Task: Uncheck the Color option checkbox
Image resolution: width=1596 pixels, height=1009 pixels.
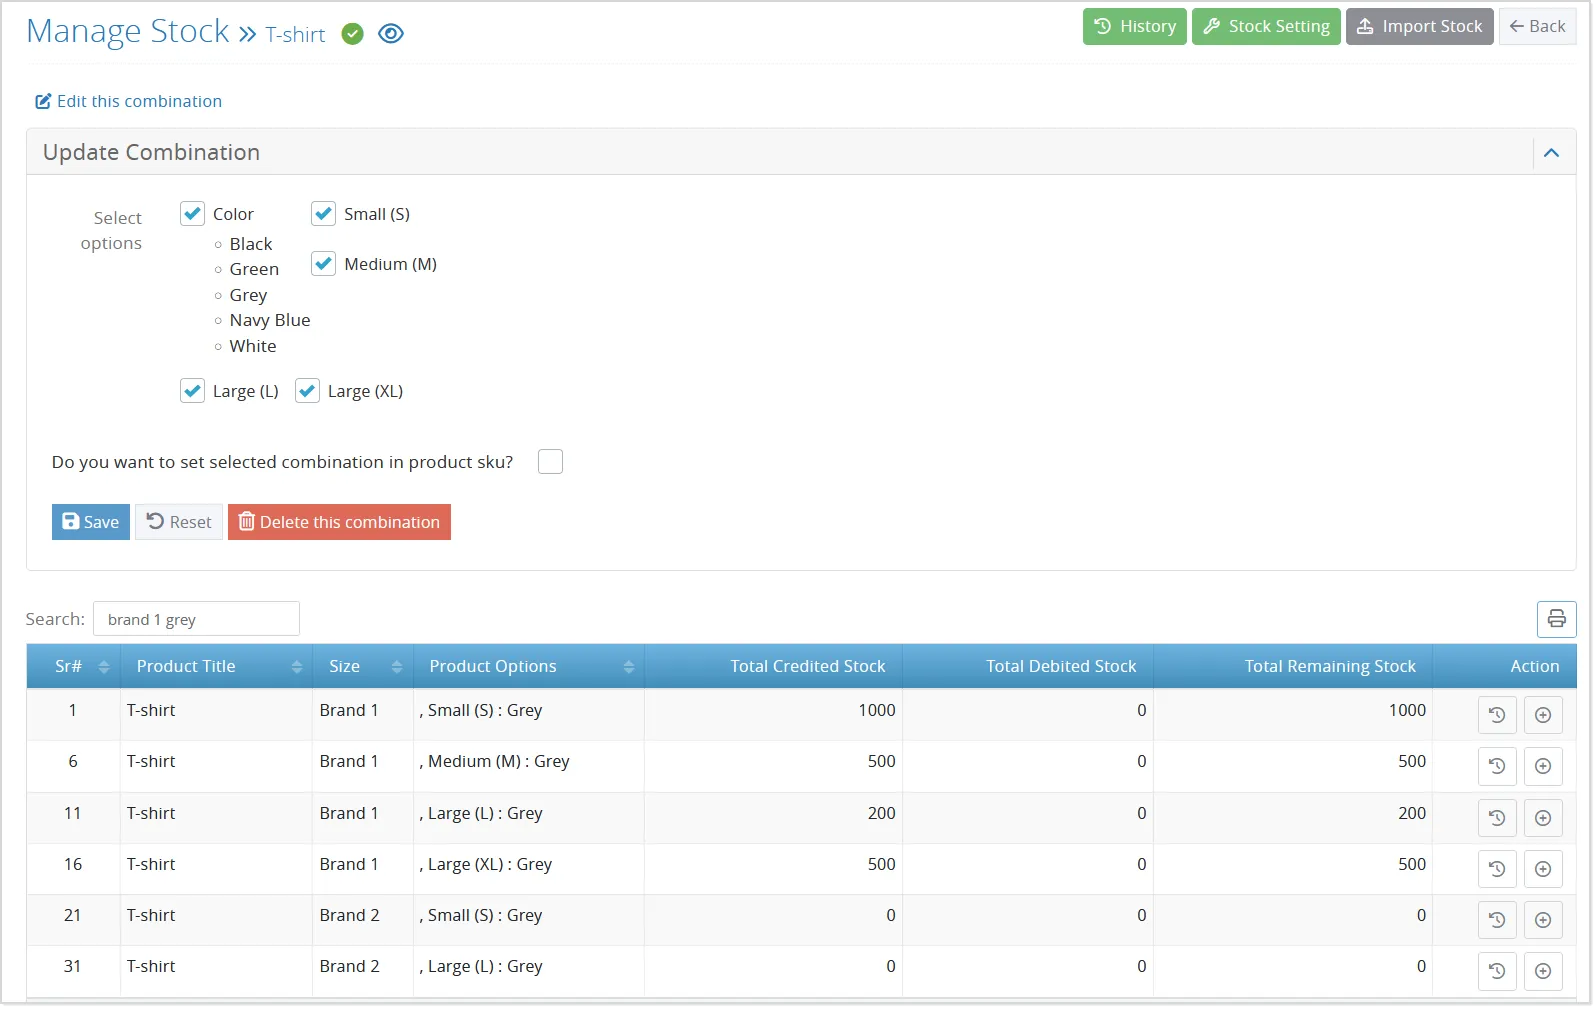Action: tap(192, 214)
